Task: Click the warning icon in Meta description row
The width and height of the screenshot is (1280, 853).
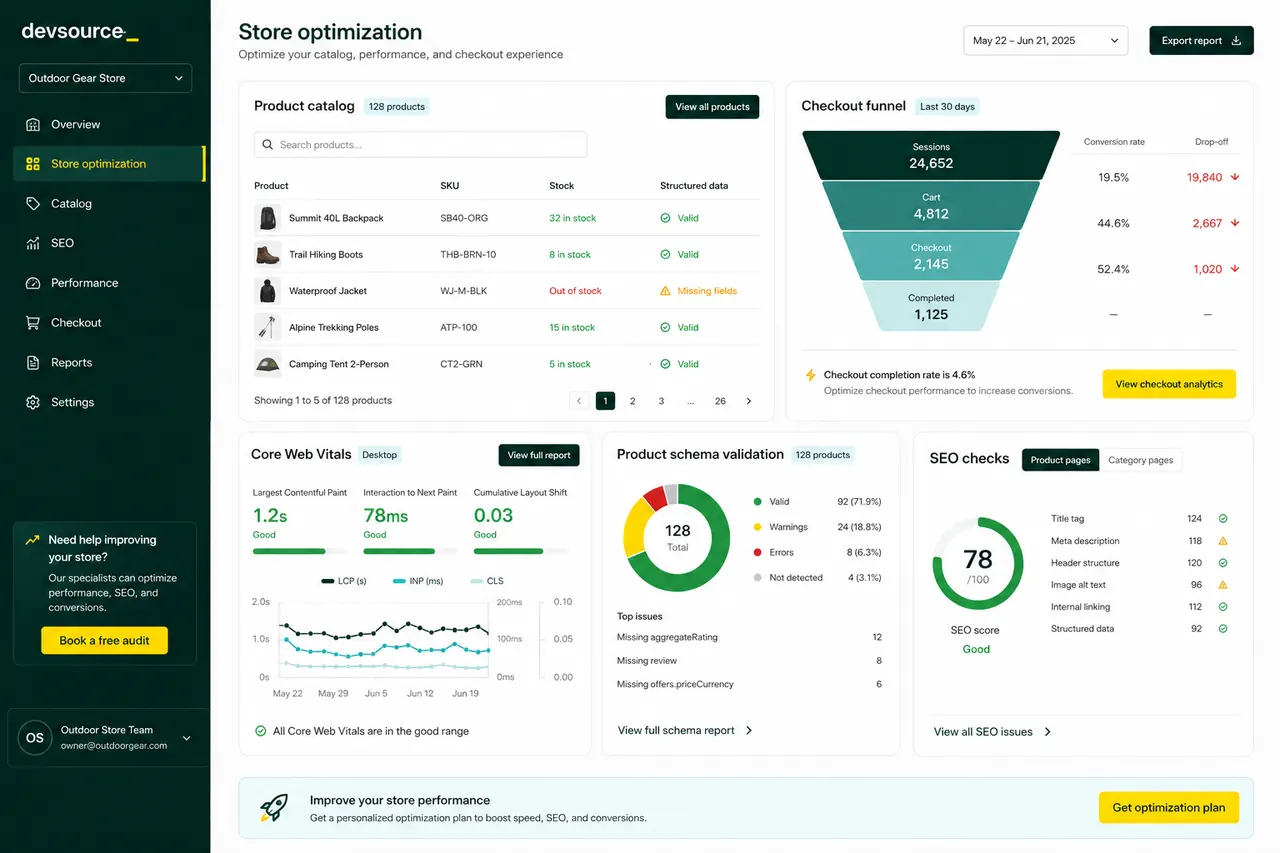Action: point(1223,541)
